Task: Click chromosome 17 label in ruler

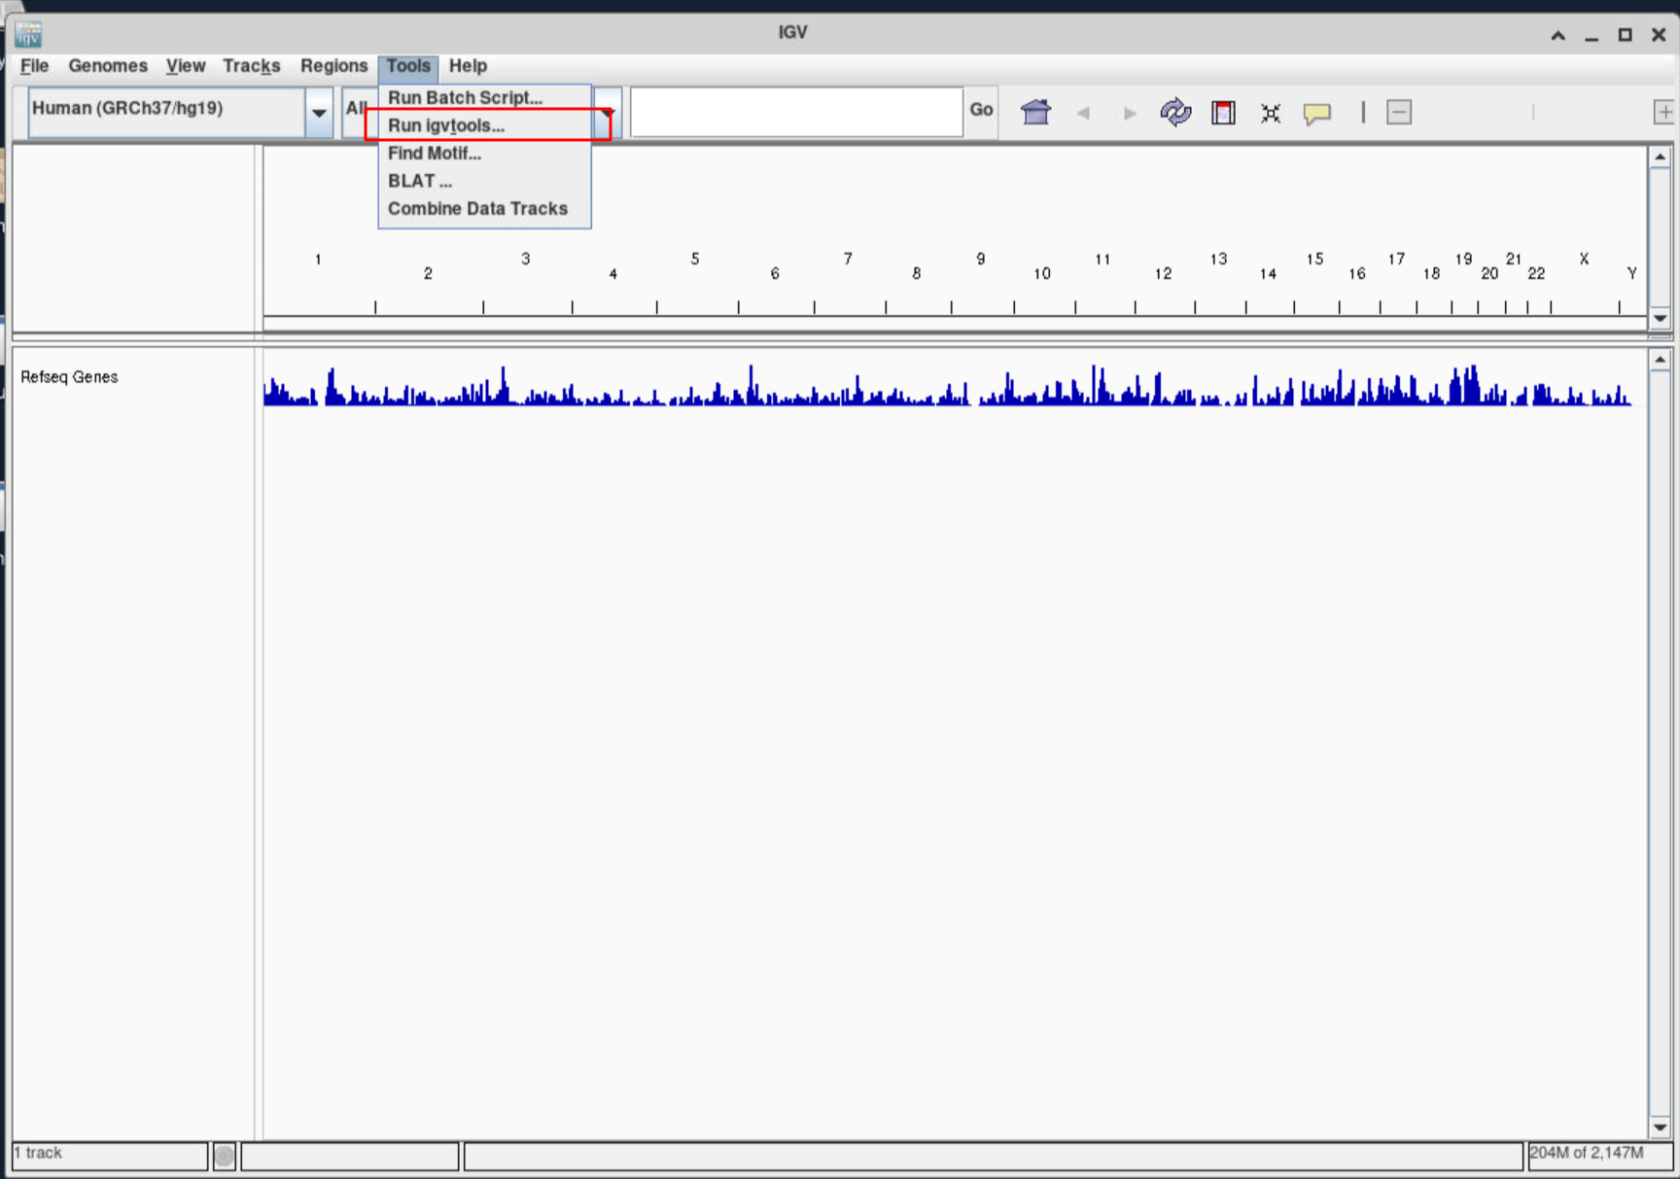Action: point(1396,259)
